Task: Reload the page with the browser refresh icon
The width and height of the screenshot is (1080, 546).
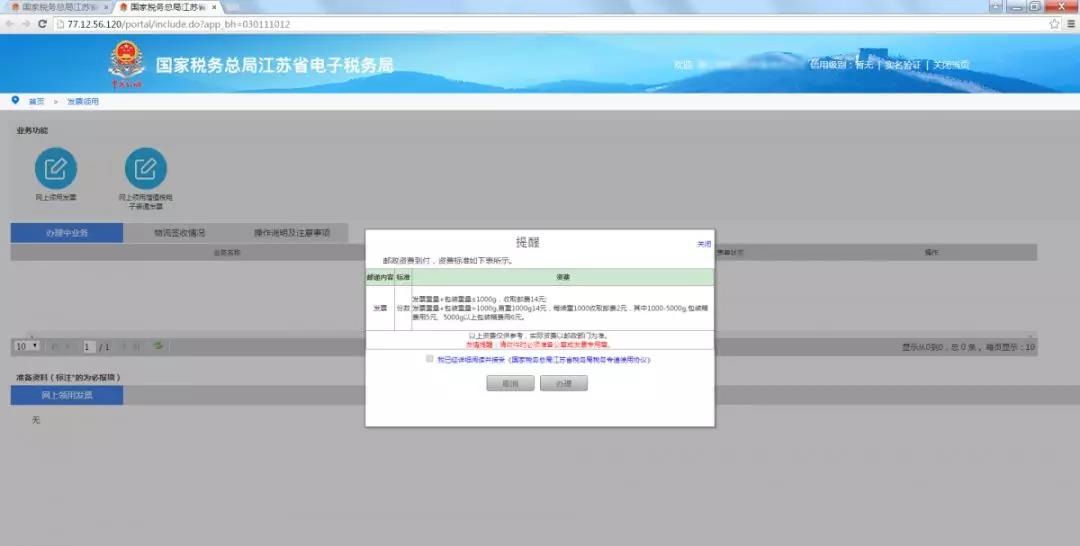Action: pyautogui.click(x=43, y=23)
